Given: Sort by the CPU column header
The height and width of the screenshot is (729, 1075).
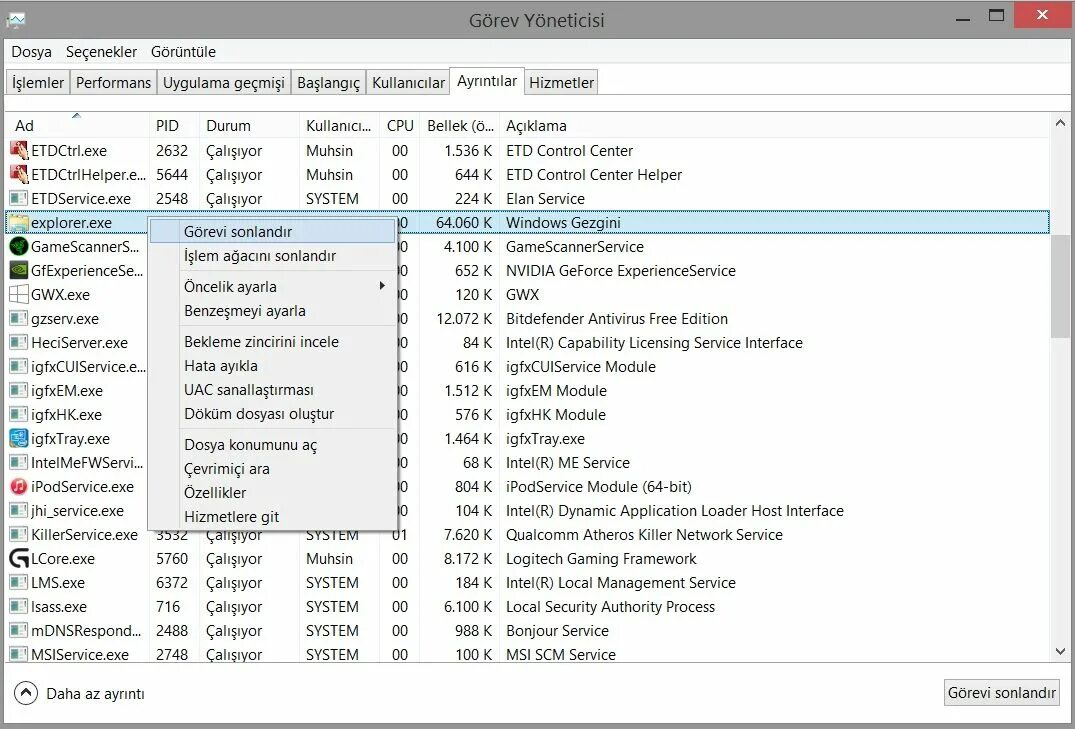Looking at the screenshot, I should point(400,126).
